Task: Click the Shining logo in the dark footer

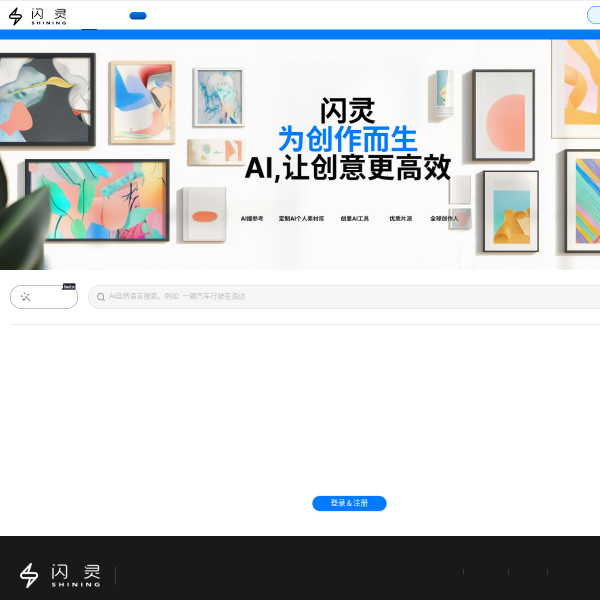Action: (x=60, y=575)
